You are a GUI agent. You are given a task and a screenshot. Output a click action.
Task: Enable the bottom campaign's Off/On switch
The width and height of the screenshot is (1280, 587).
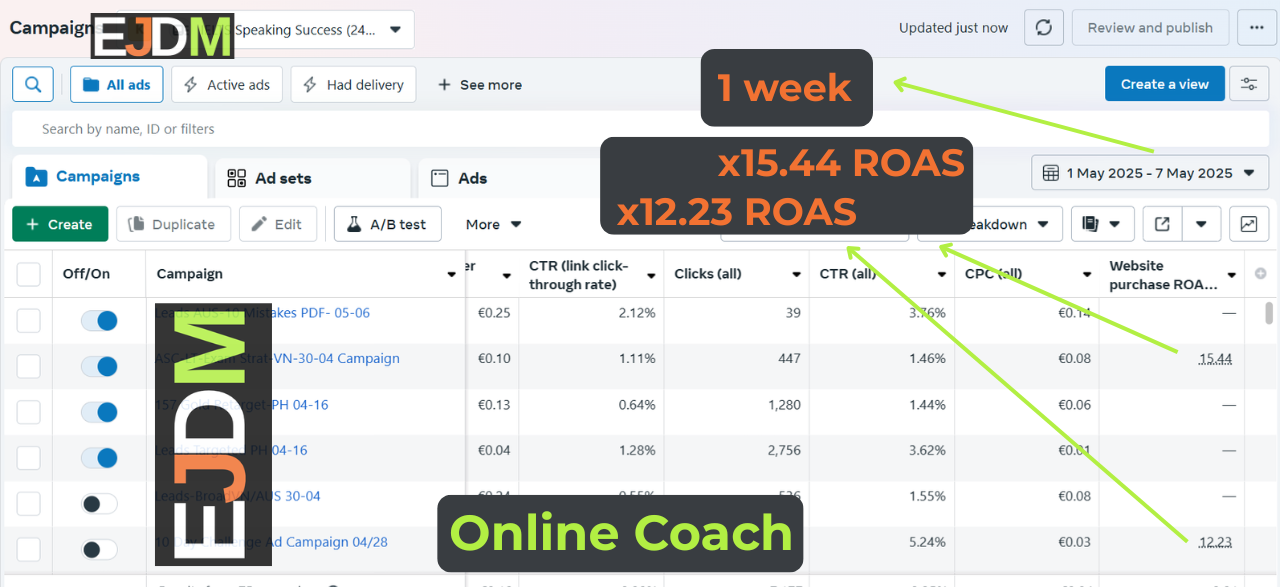coord(99,549)
